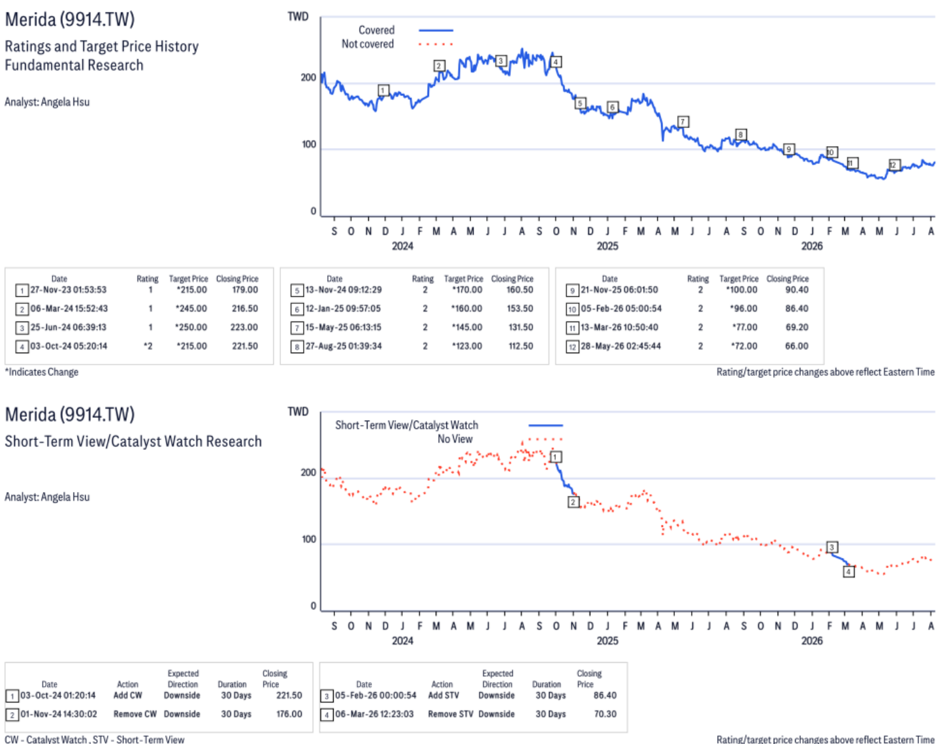Select the date '13-Mar-26 10:50:40'
The image size is (939, 744).
click(x=620, y=327)
